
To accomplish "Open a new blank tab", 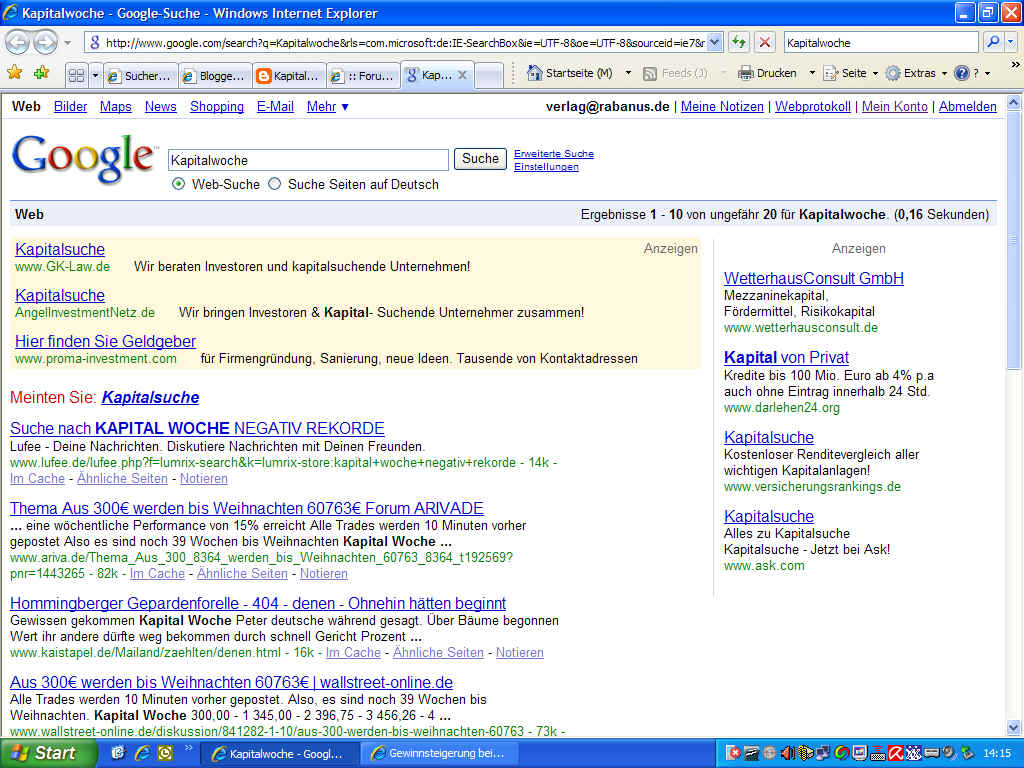I will click(488, 76).
